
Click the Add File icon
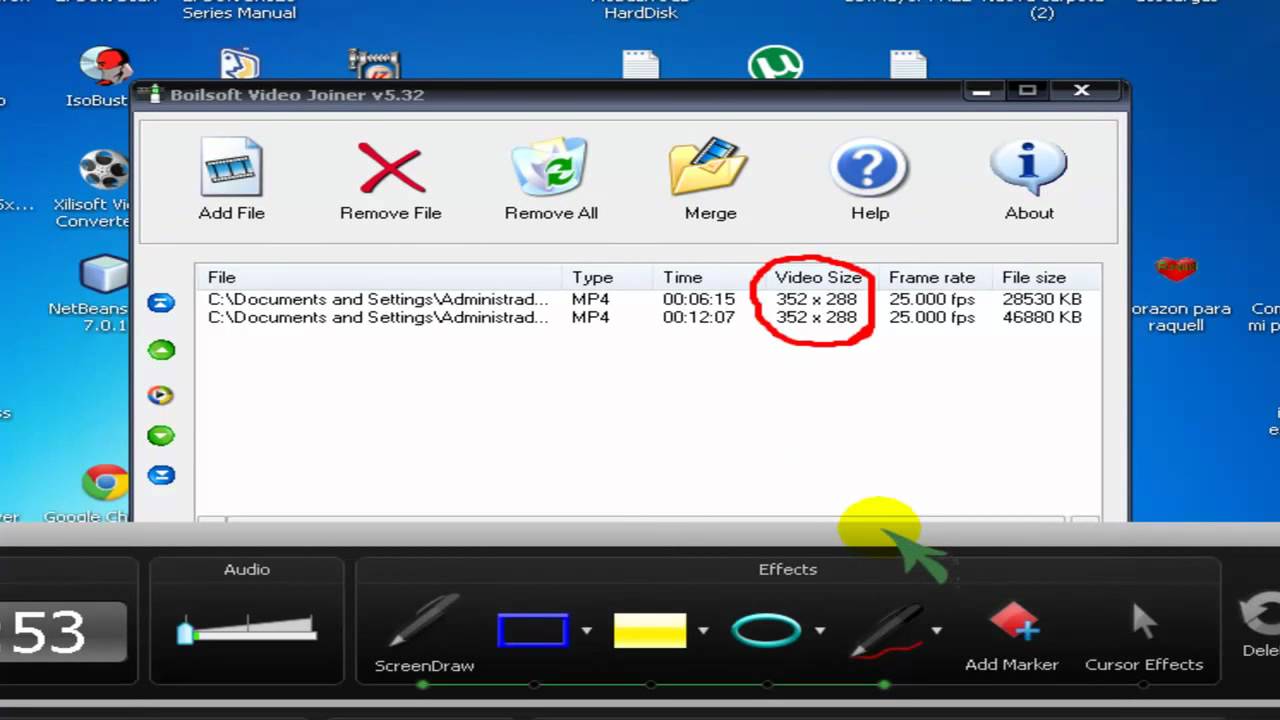click(231, 167)
